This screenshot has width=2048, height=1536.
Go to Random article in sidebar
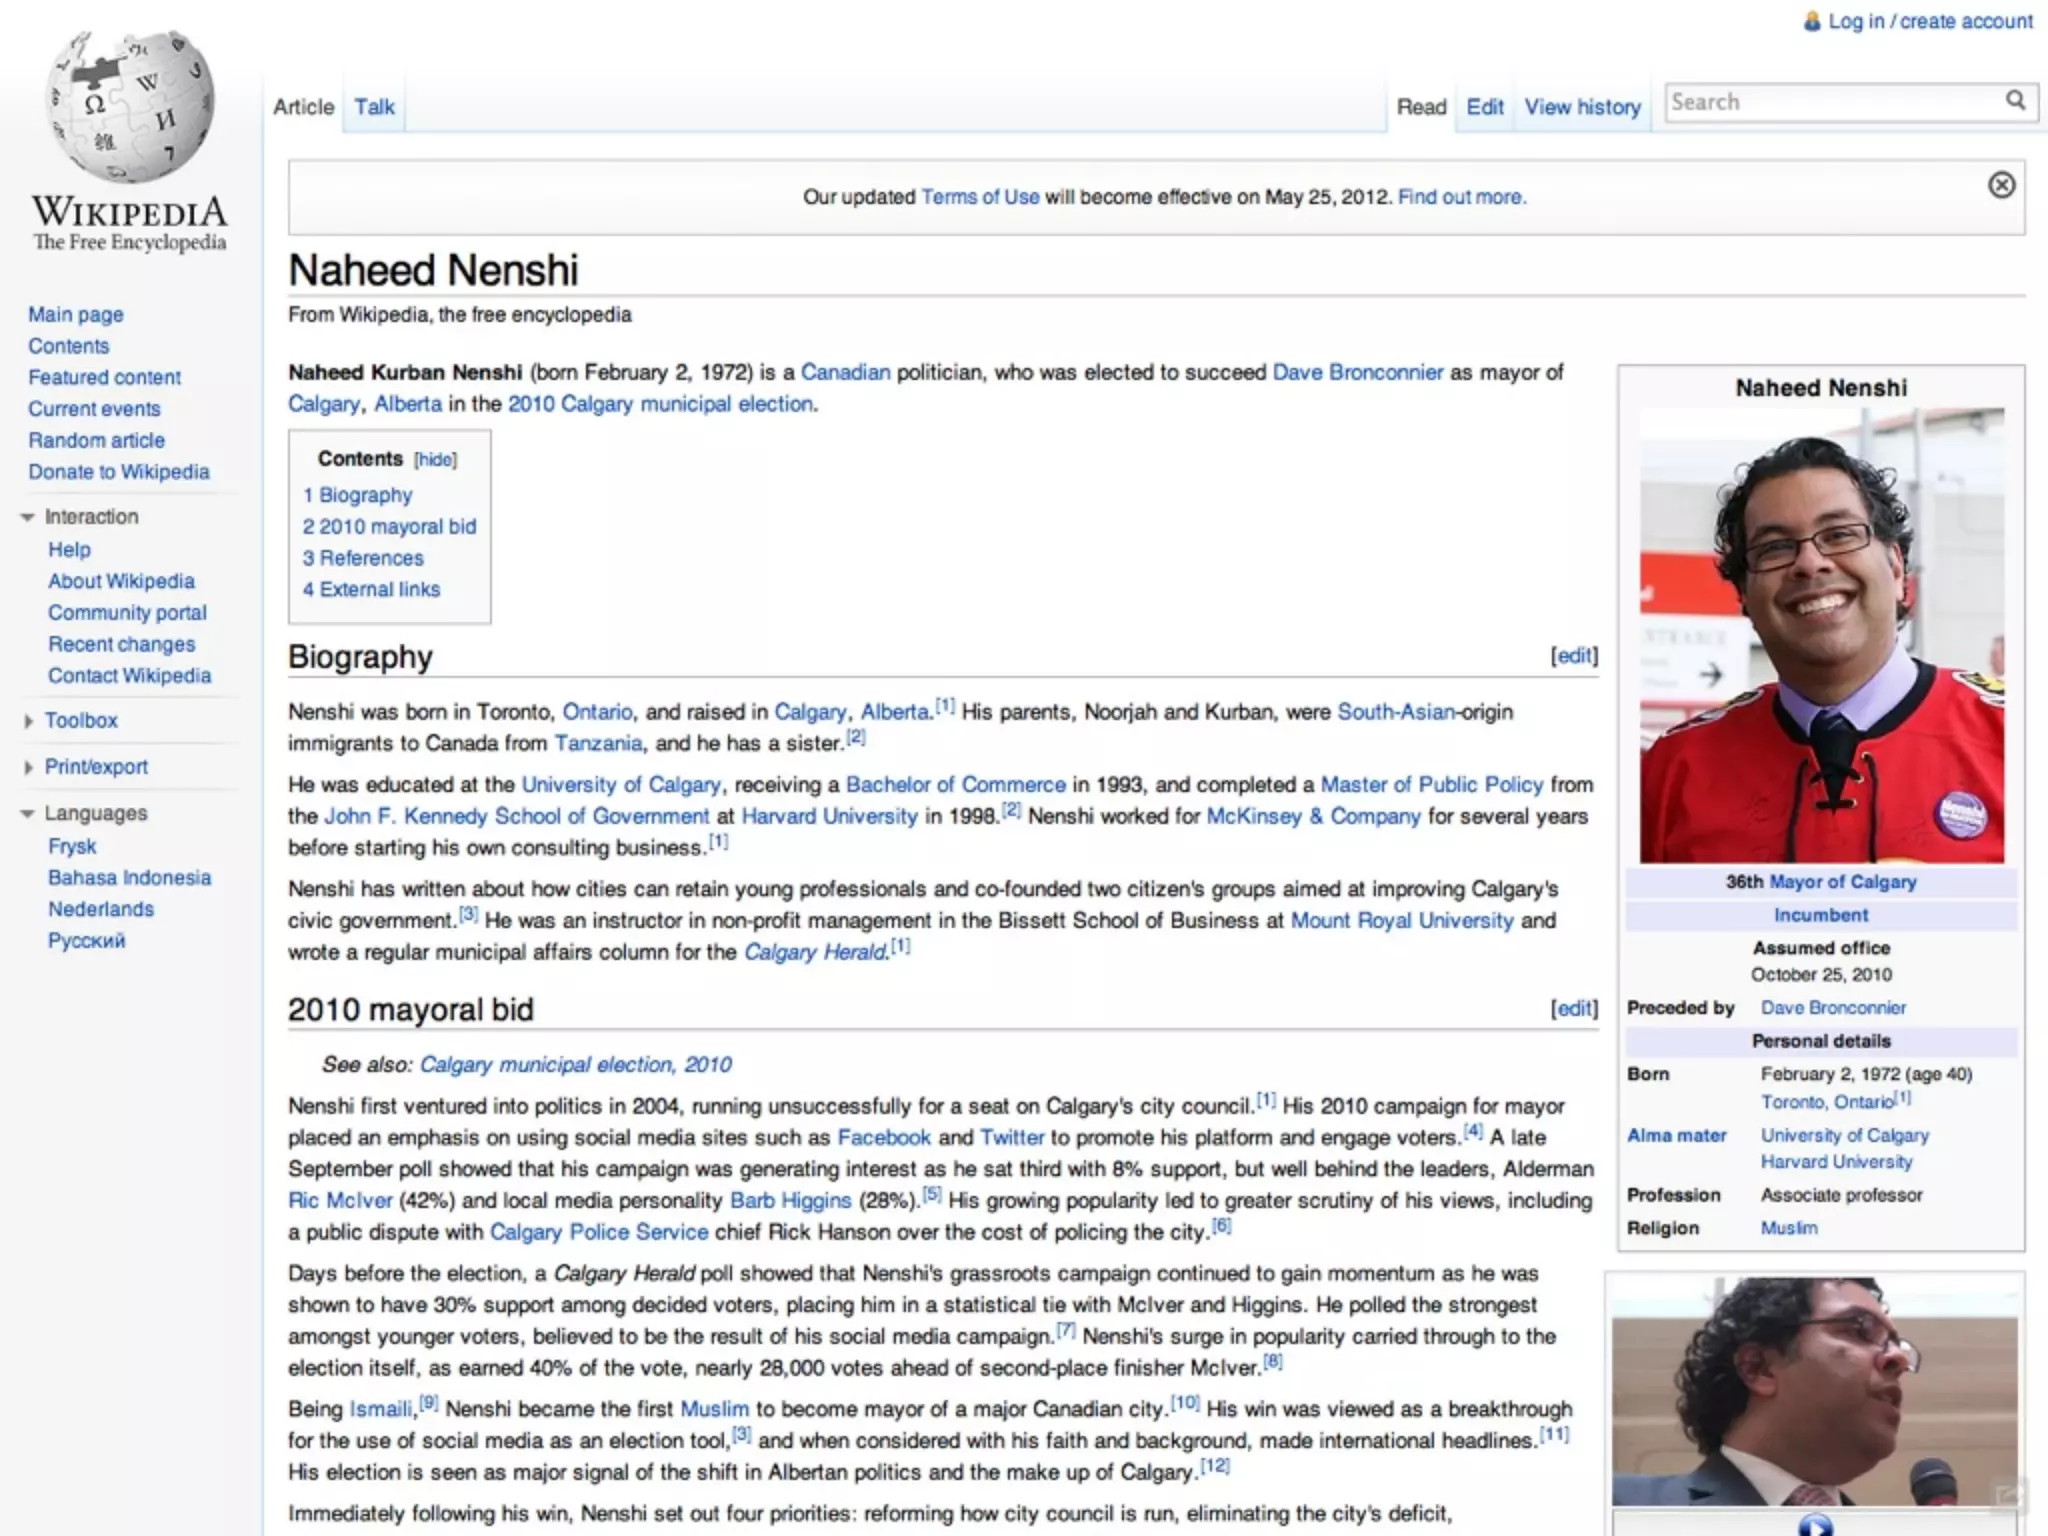96,440
